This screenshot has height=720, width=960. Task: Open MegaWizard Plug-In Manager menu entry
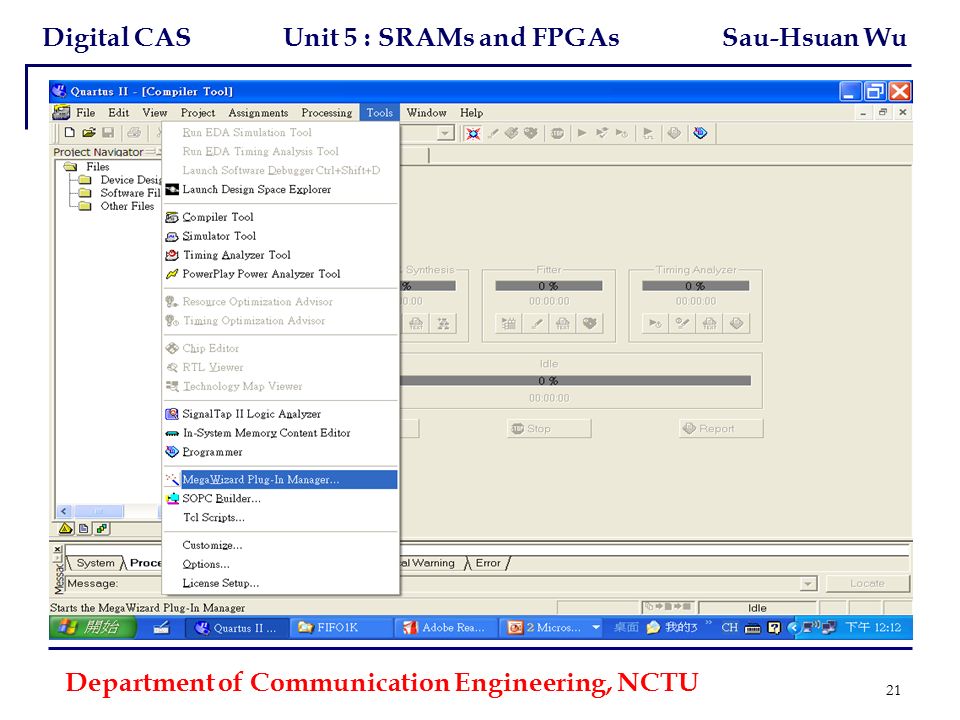[x=281, y=479]
